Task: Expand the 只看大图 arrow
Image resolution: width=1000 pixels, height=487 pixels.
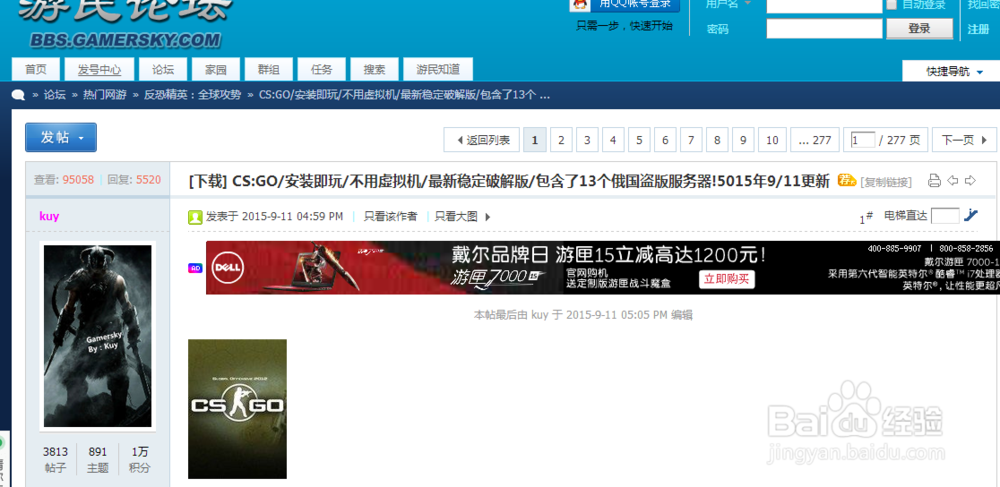Action: 487,217
